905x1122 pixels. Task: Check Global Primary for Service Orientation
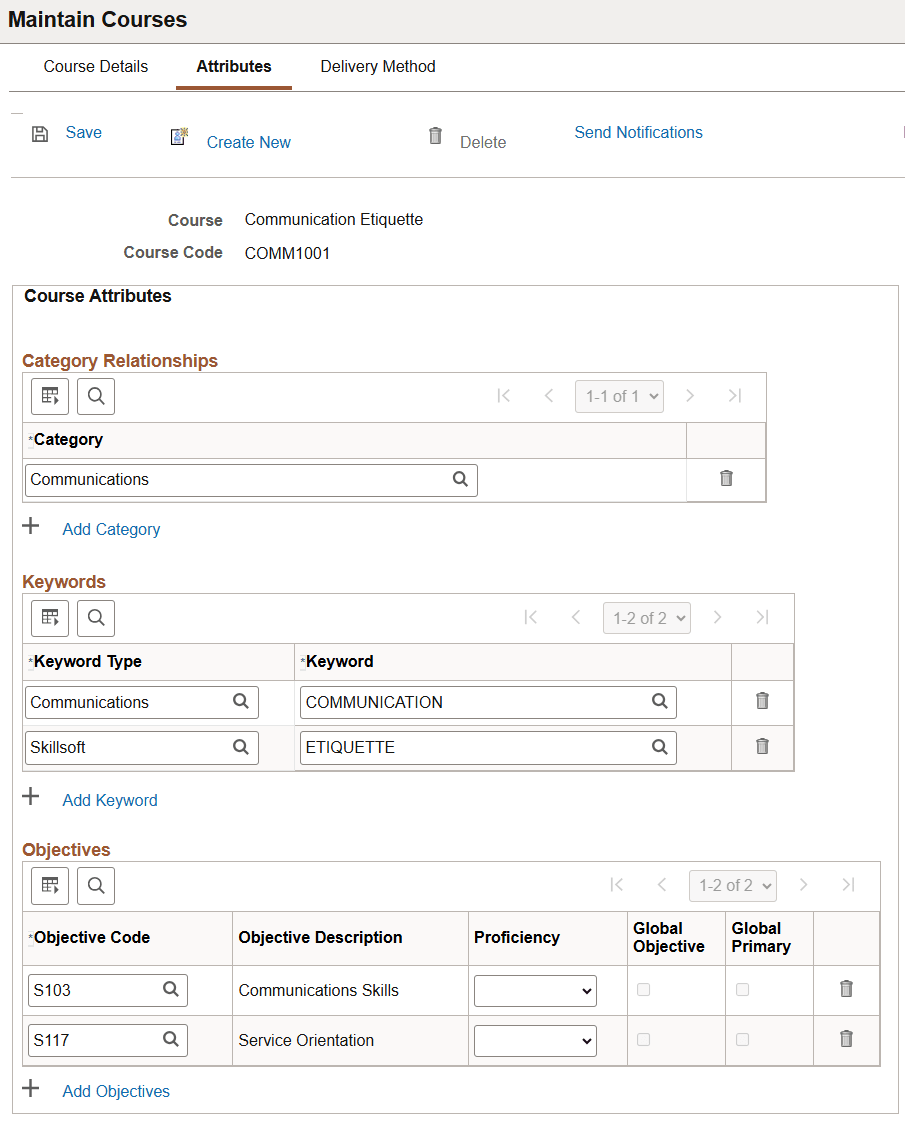click(x=742, y=1040)
